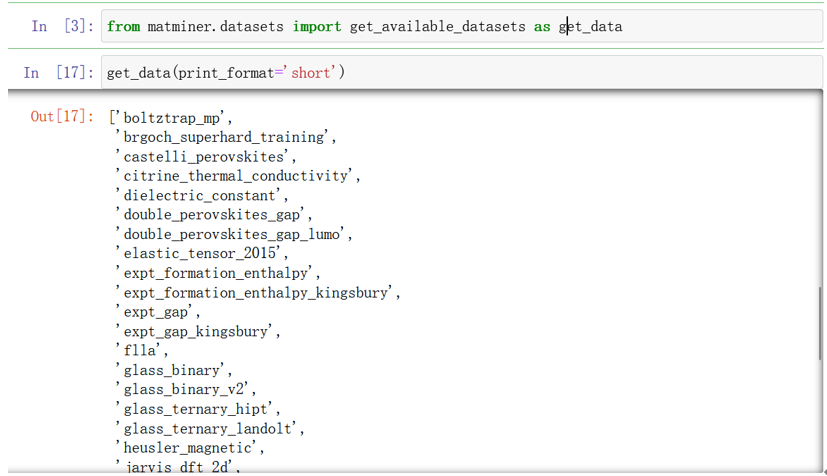Click 'boltztrap_mp' in the output list
827x476 pixels.
coord(170,118)
